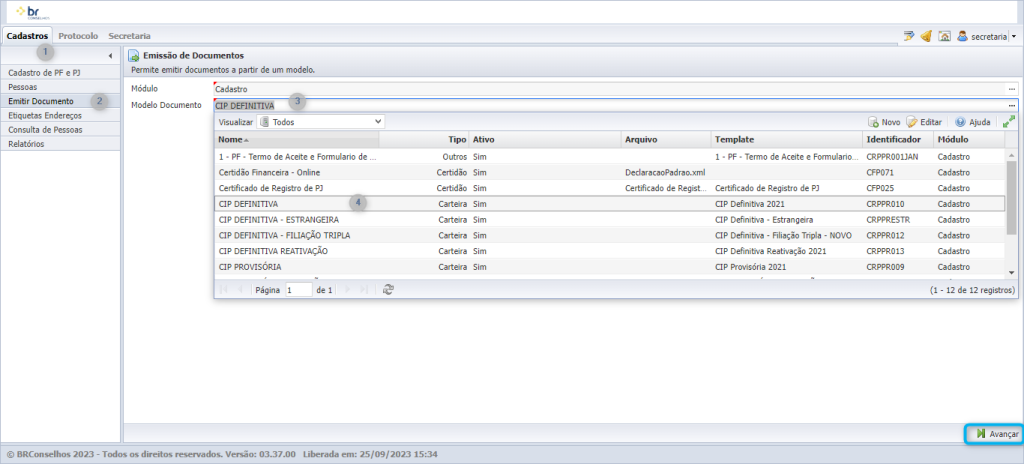Click the grid vertical scrollbar
Viewport: 1024px width, 464px height.
click(1012, 197)
